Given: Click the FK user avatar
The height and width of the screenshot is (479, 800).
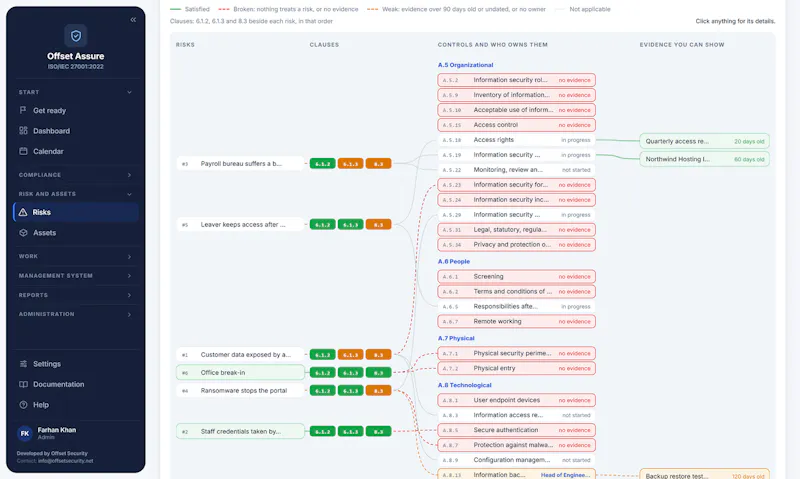Looking at the screenshot, I should click(24, 433).
